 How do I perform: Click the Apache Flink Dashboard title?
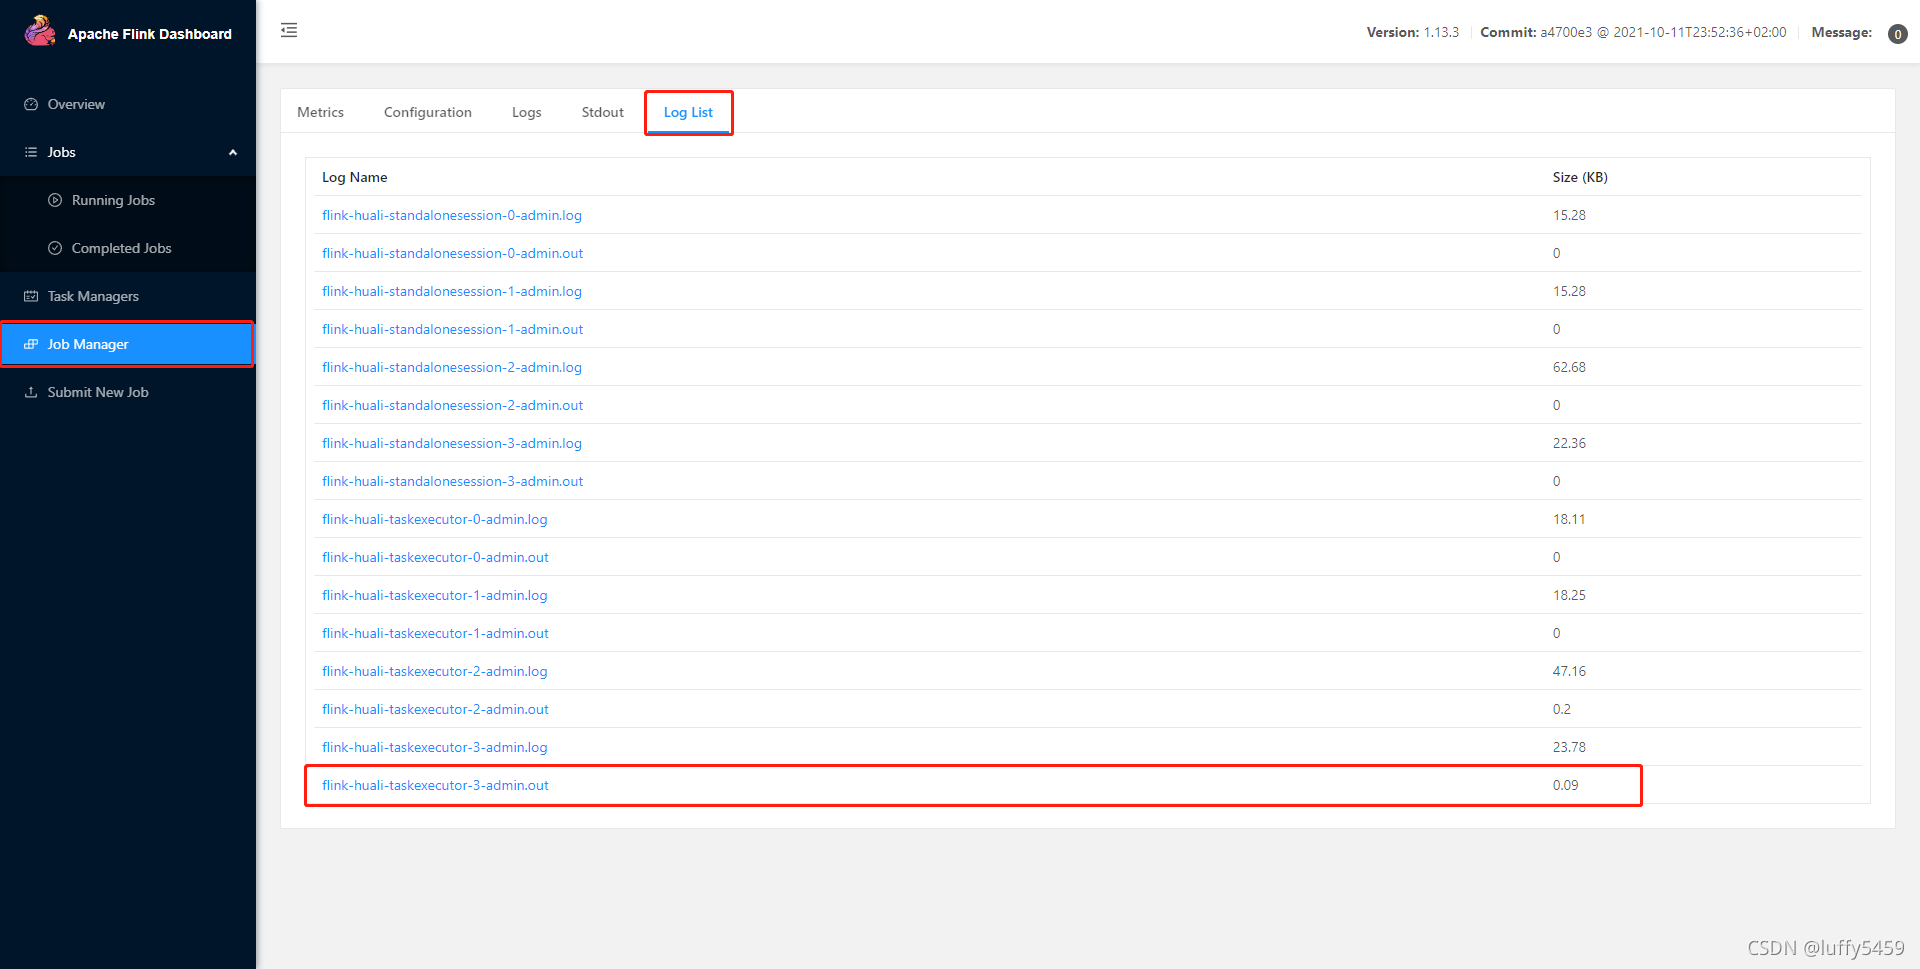pyautogui.click(x=150, y=34)
